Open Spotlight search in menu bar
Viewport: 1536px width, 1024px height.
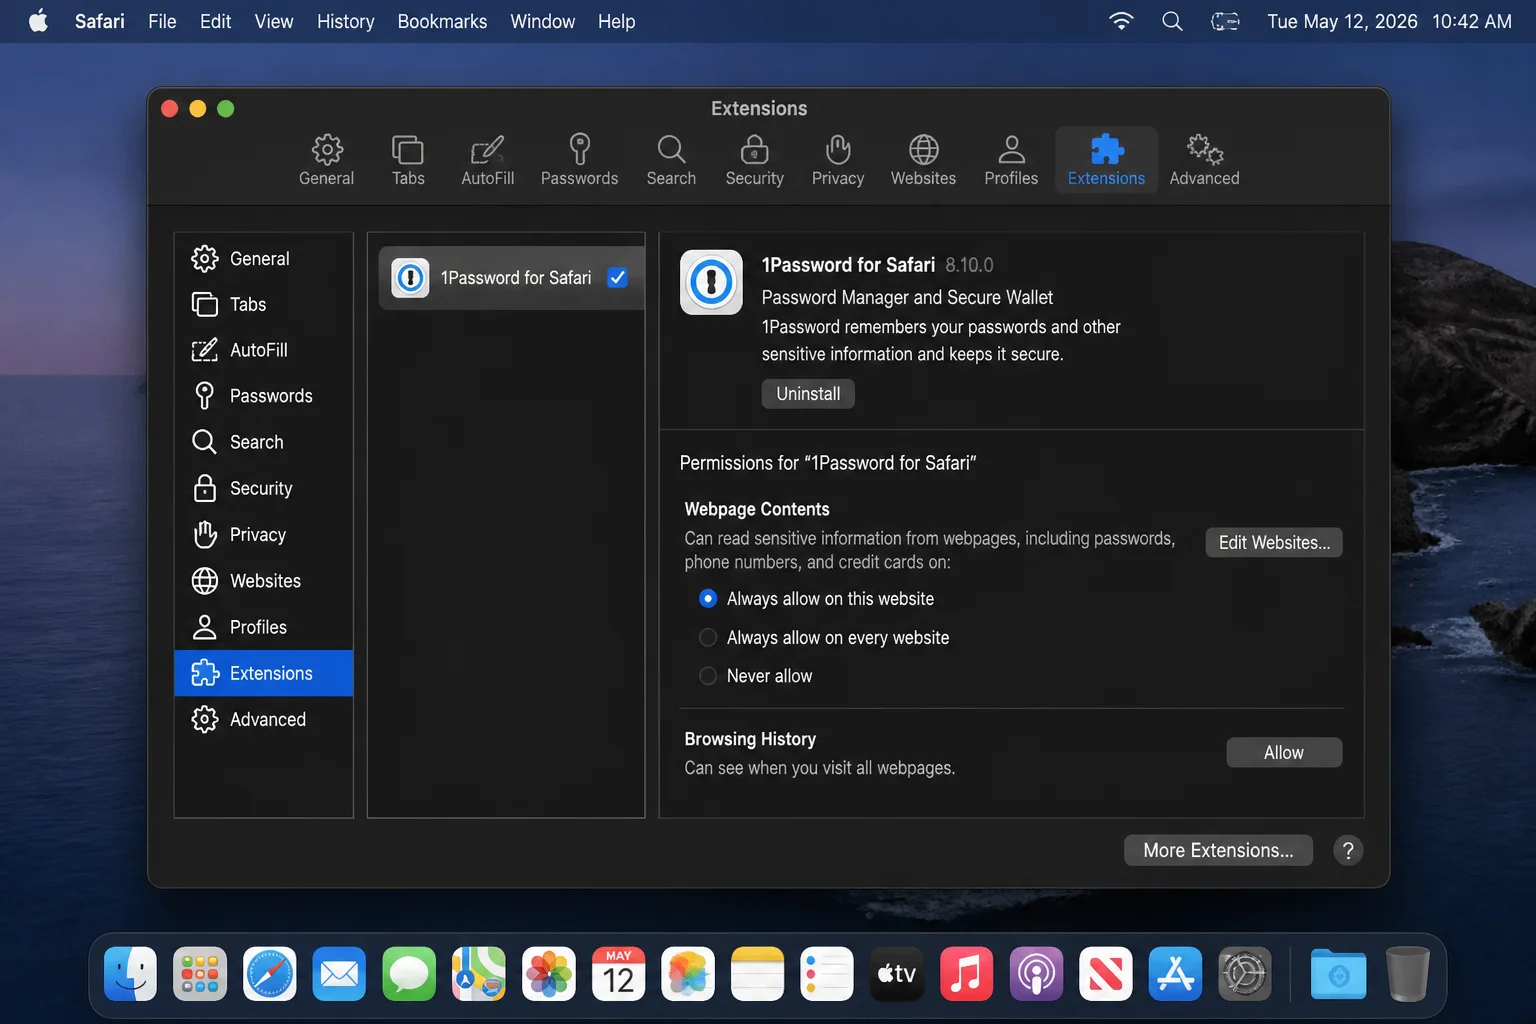1172,21
